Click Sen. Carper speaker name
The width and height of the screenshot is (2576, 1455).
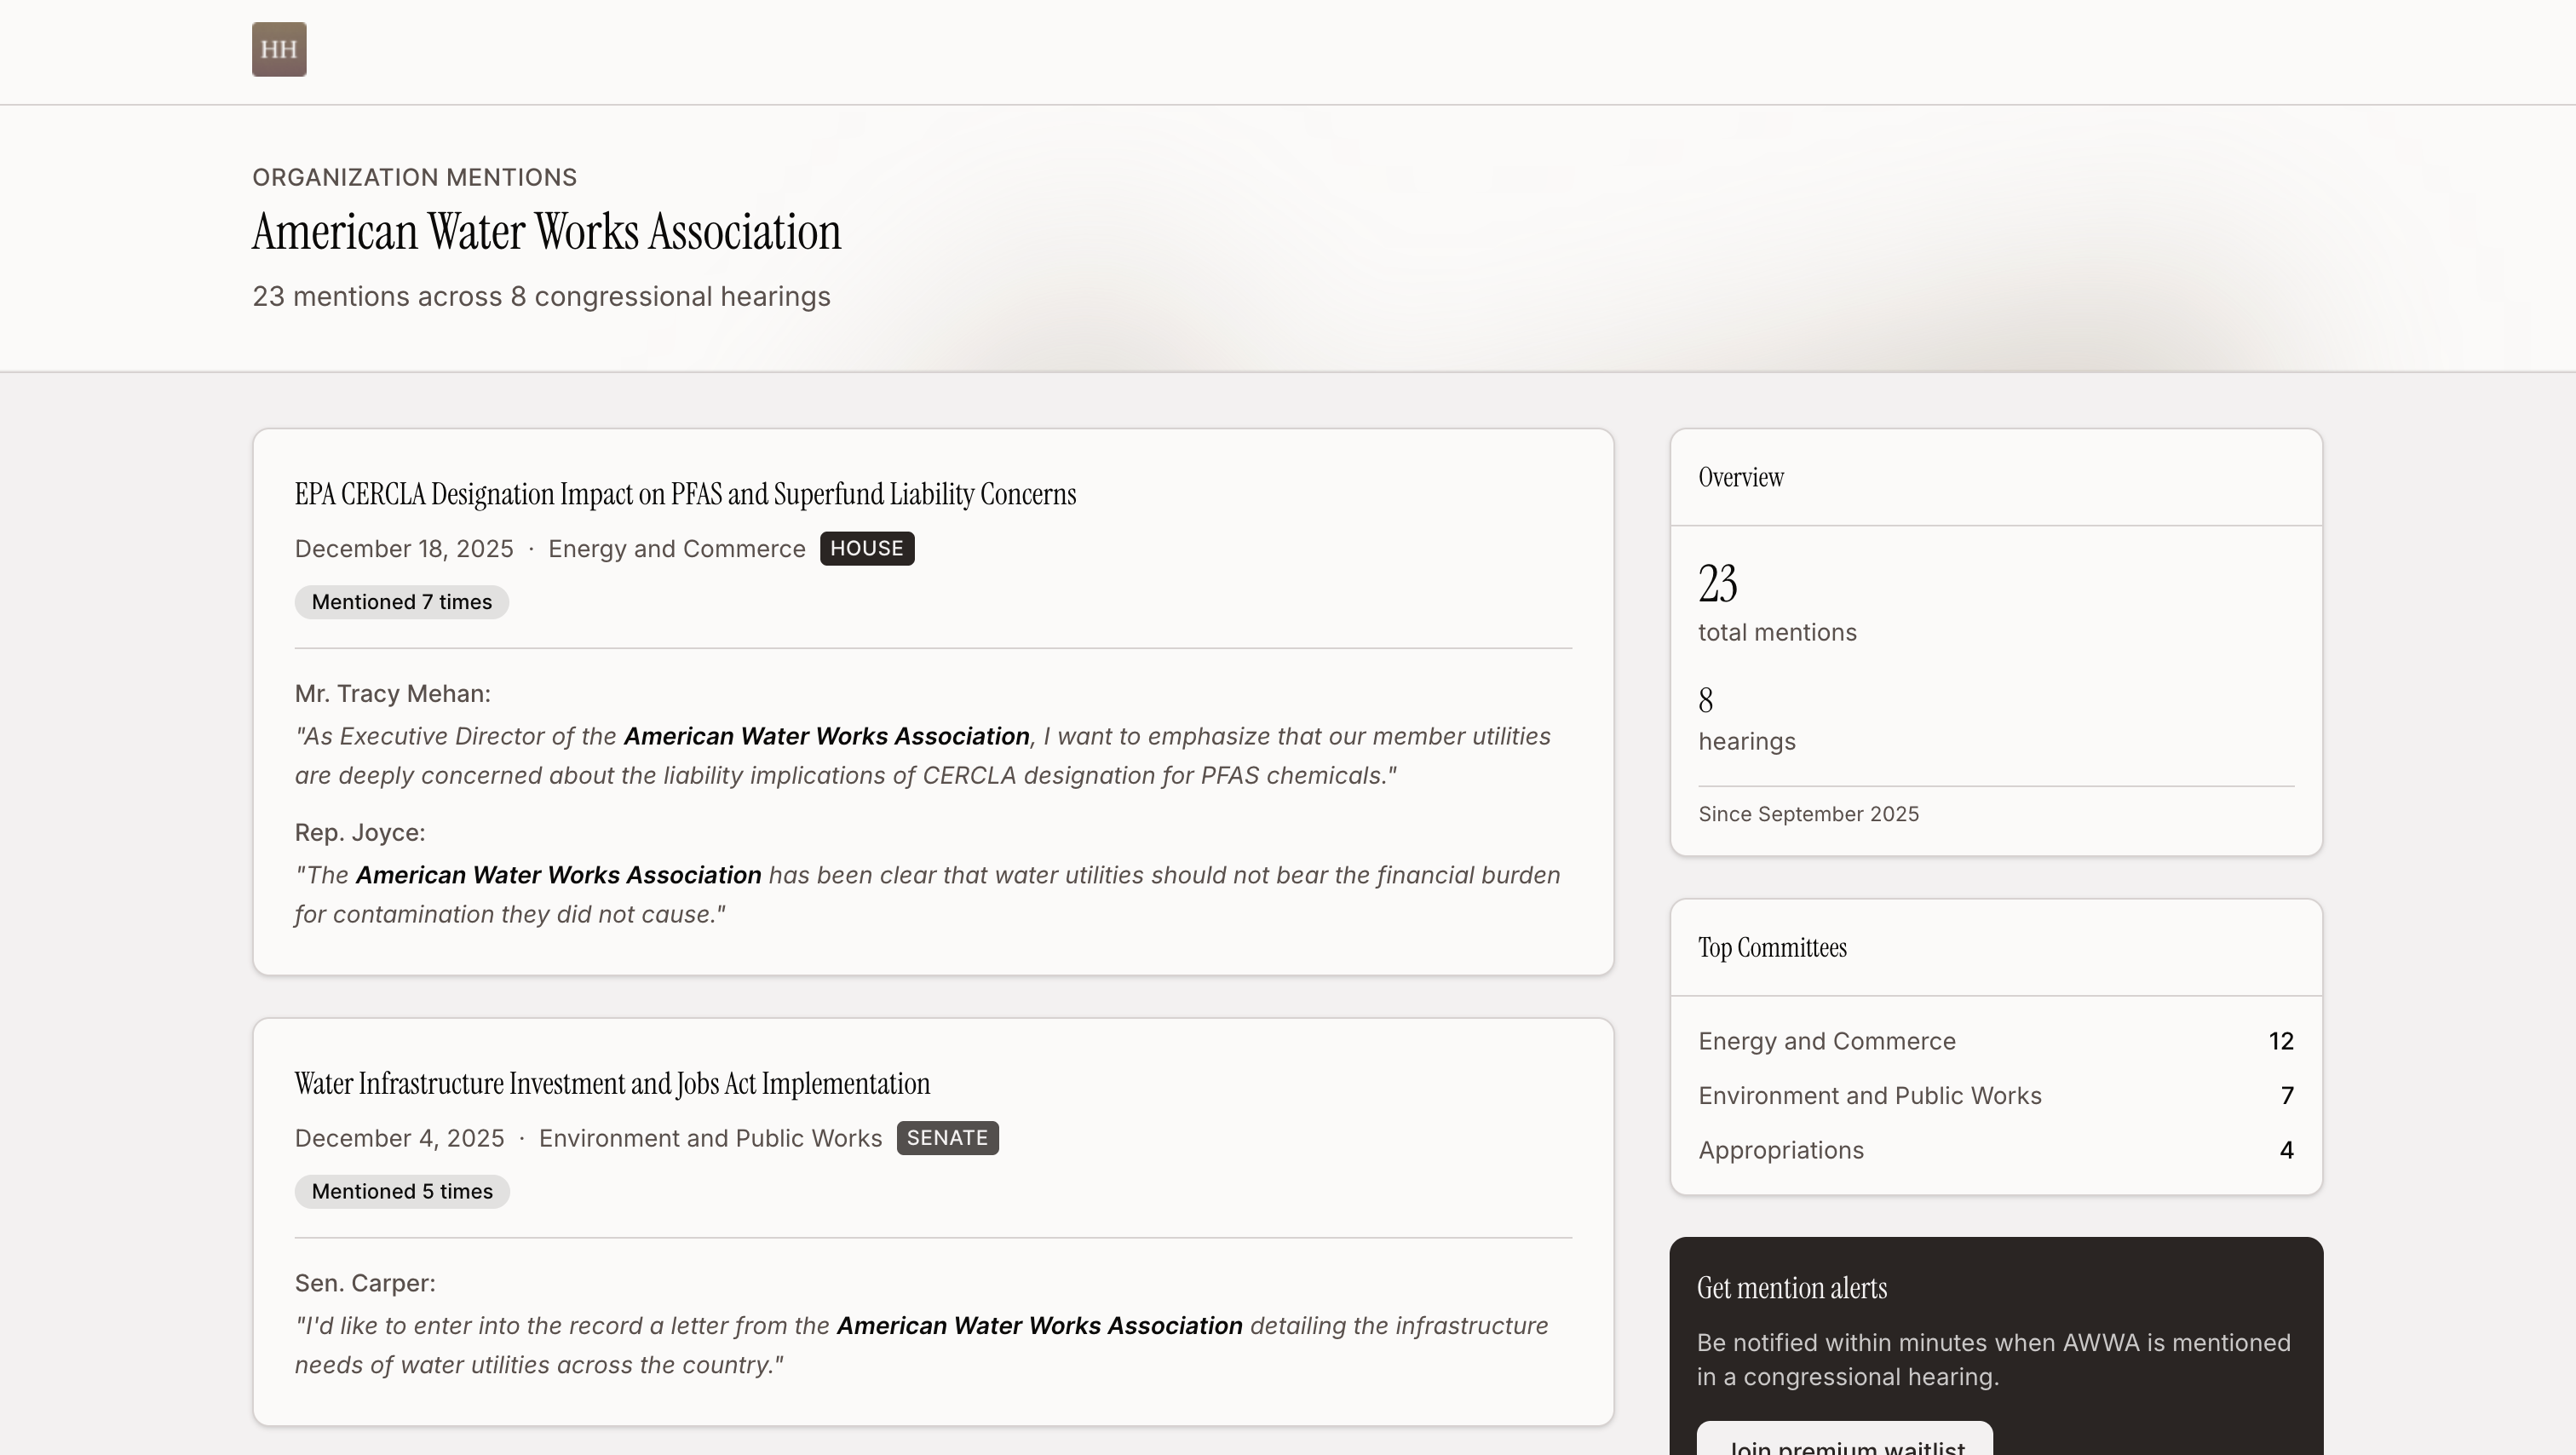[x=364, y=1283]
